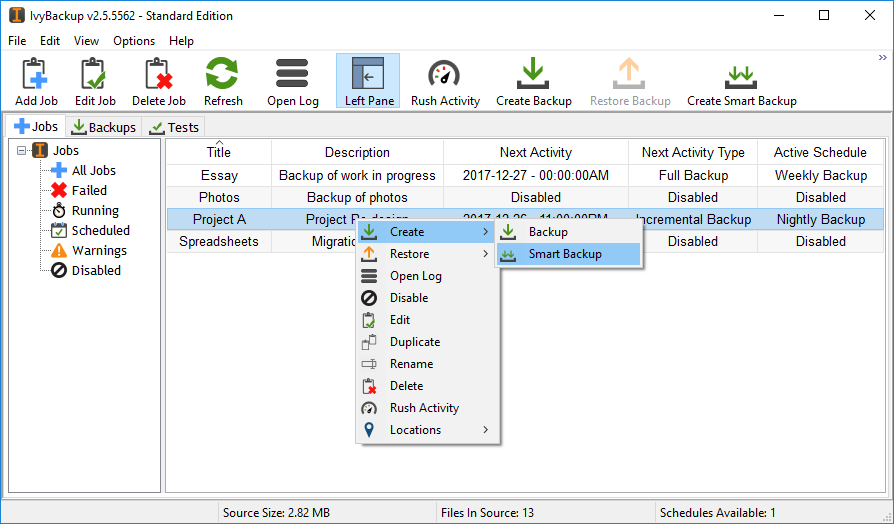This screenshot has height=524, width=894.
Task: Click the 'Full Backup' activity type cell
Action: pos(693,175)
